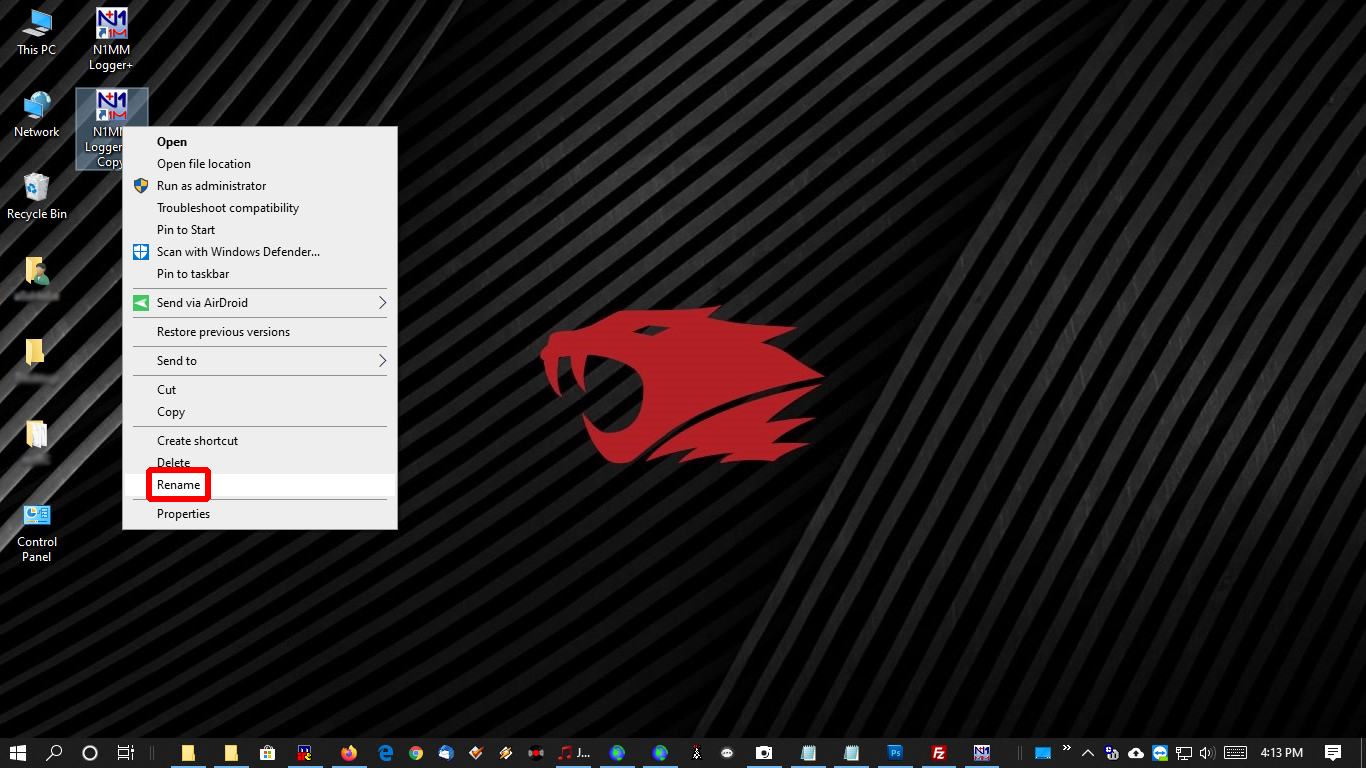Open taskbar Search magnifier
Image resolution: width=1366 pixels, height=768 pixels.
tap(54, 753)
